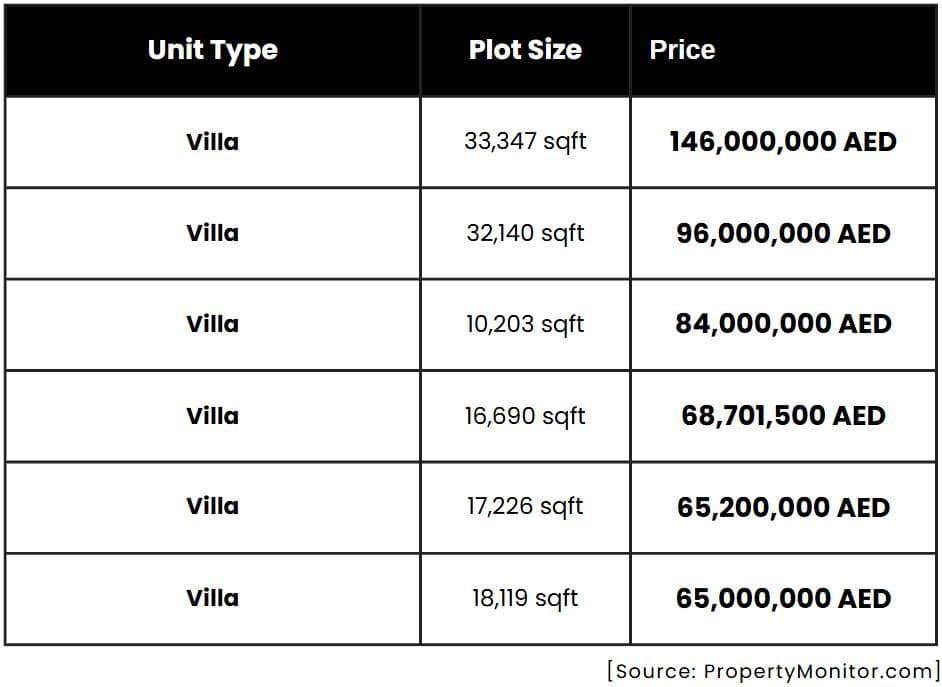
Task: Click Villa in the first table row
Action: point(212,142)
